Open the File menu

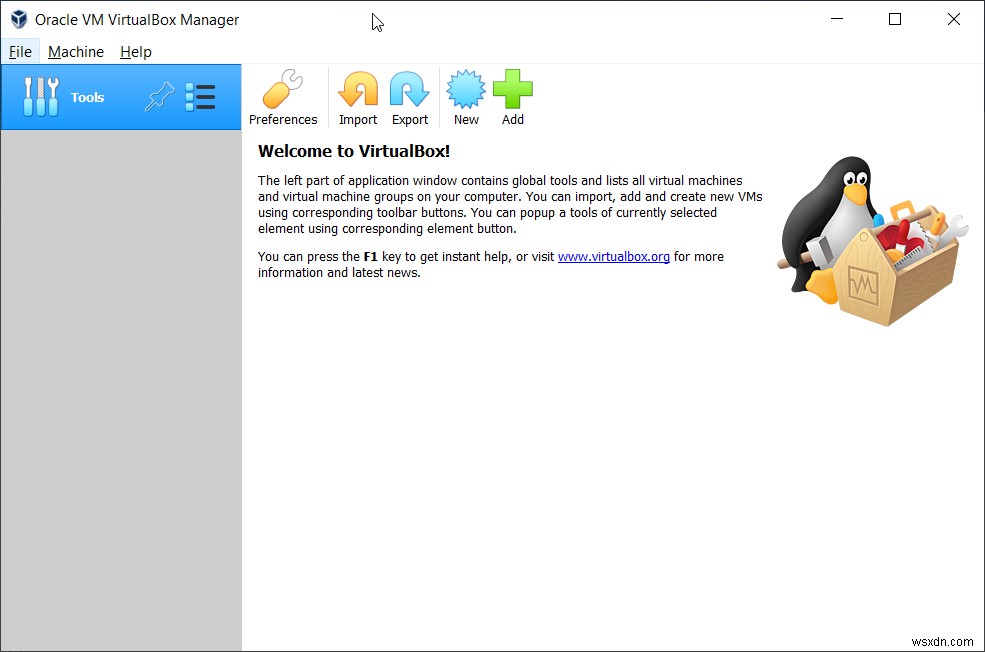20,52
